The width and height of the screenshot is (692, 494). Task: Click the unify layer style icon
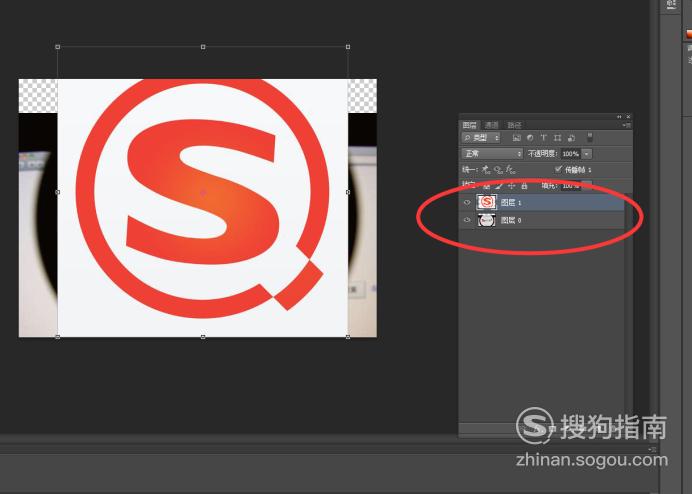point(511,170)
